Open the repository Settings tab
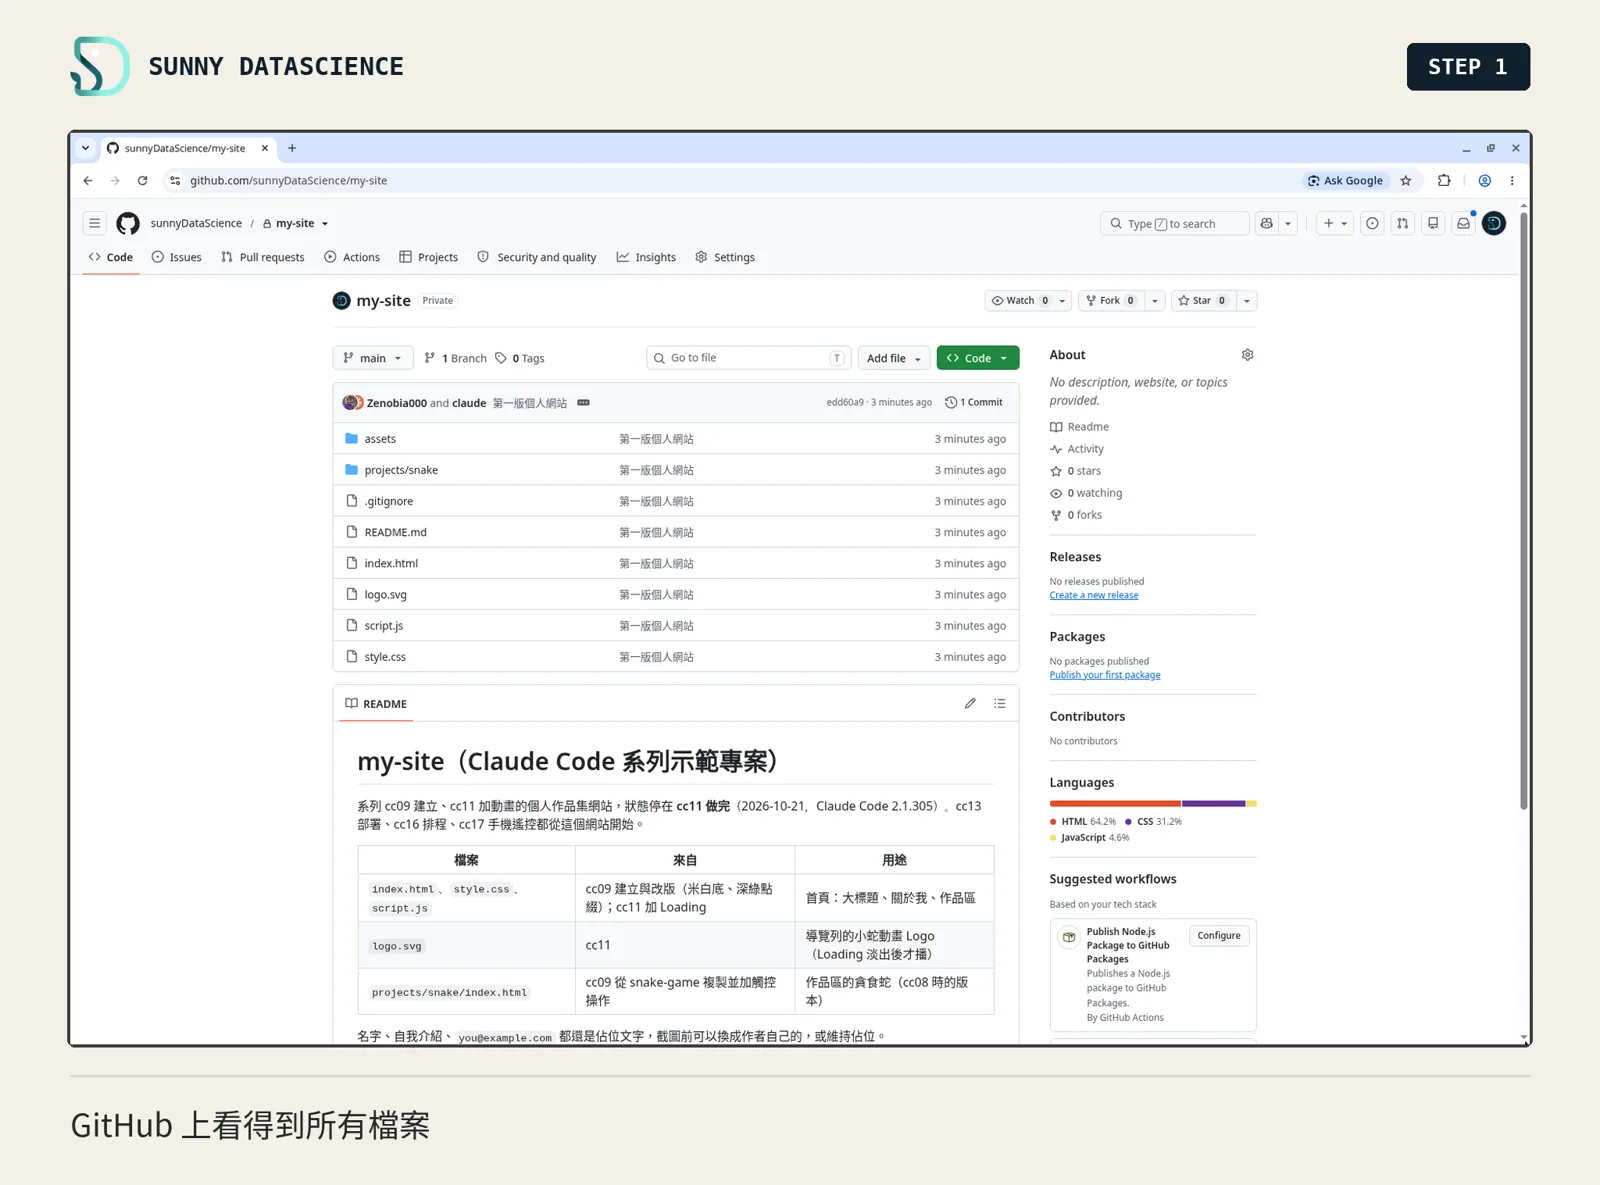 [725, 257]
